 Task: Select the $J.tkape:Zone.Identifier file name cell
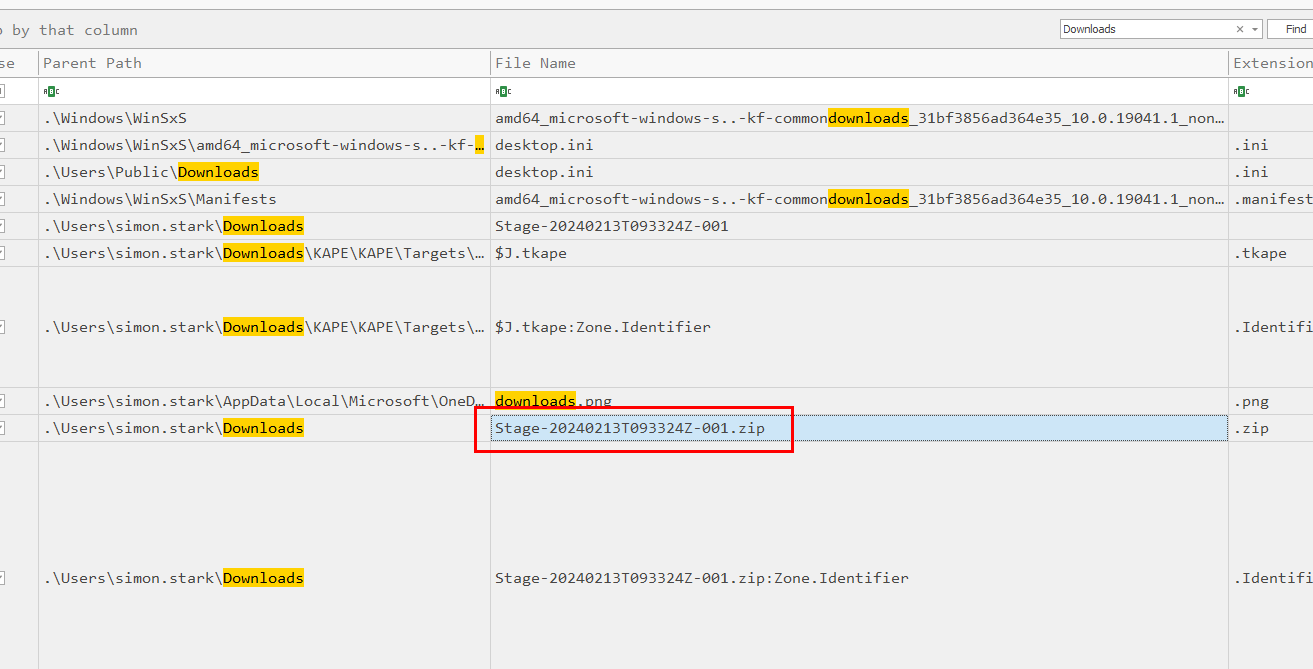(x=602, y=327)
